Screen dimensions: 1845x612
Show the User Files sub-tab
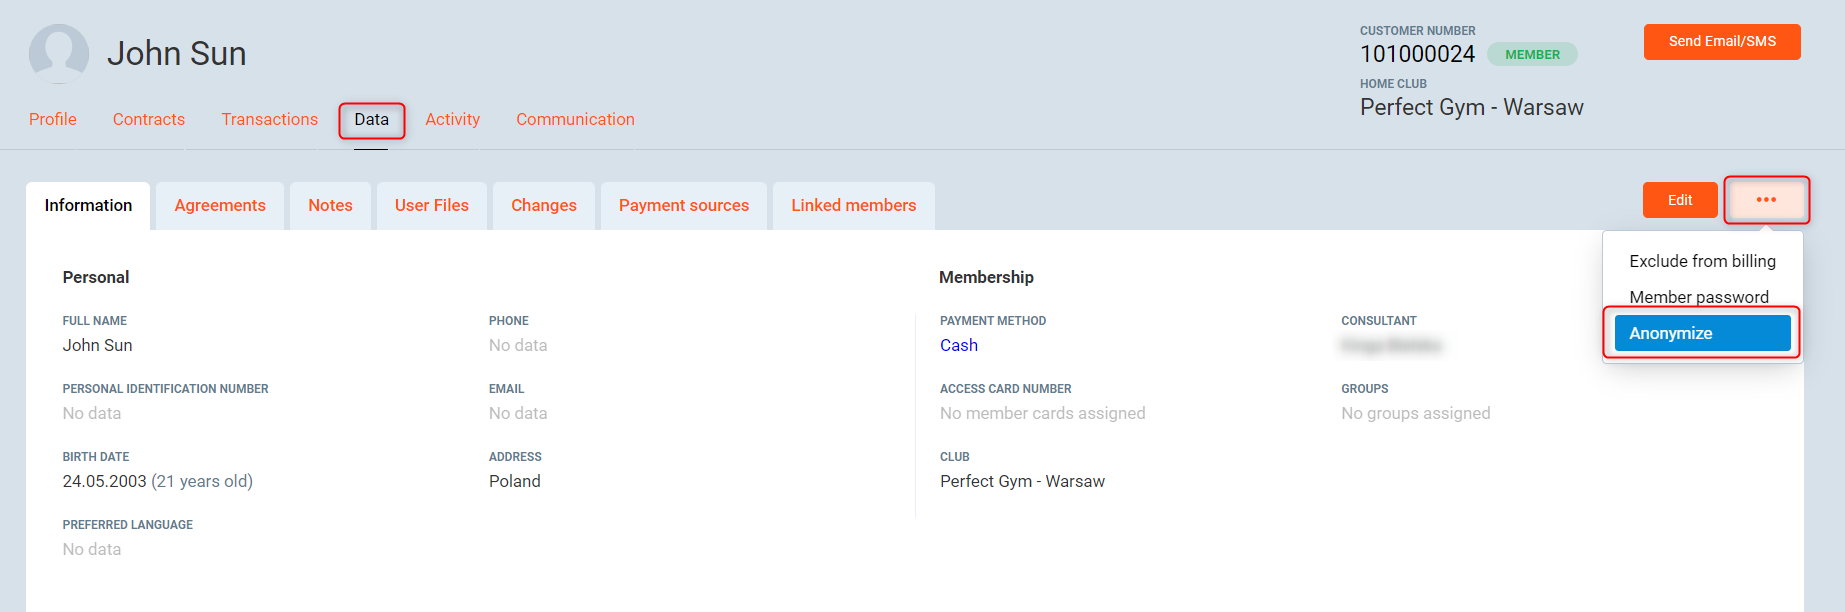point(431,205)
